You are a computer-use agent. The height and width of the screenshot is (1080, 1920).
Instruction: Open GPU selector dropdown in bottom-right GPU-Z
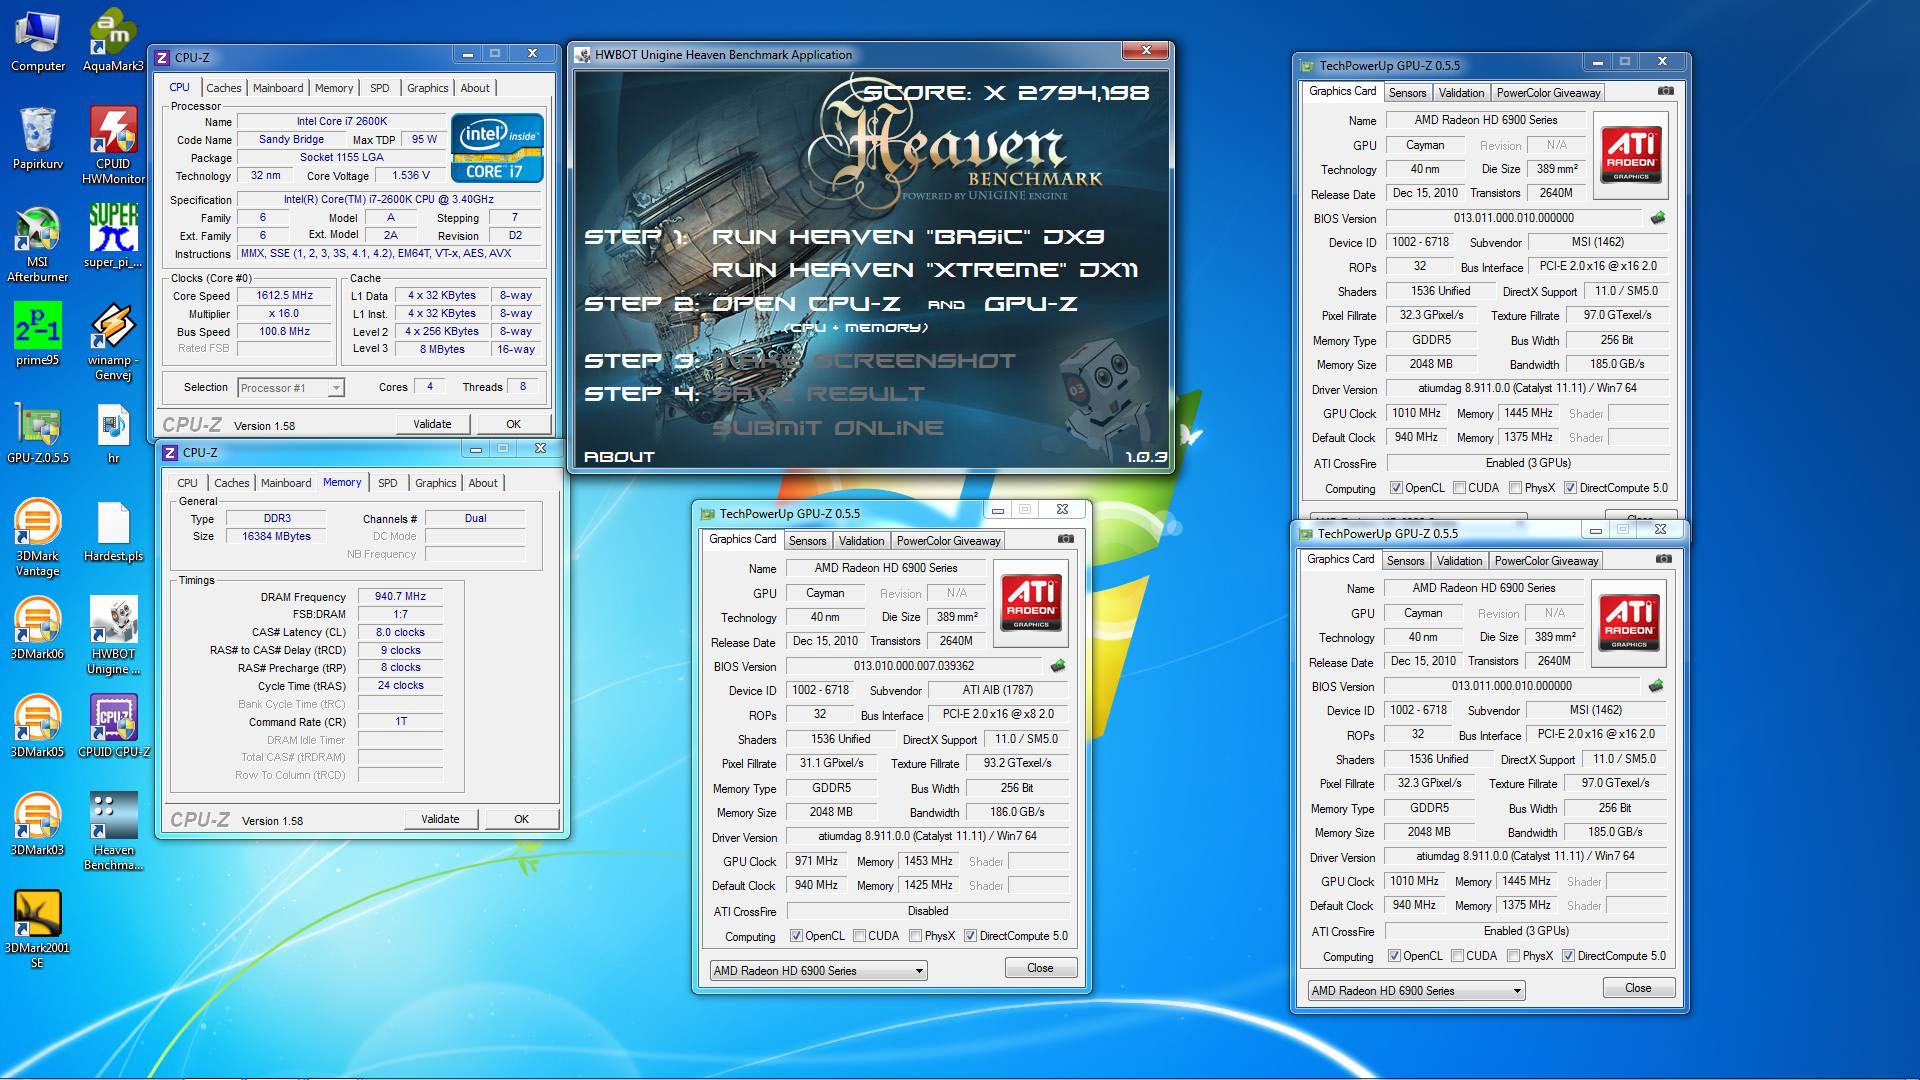(1416, 991)
